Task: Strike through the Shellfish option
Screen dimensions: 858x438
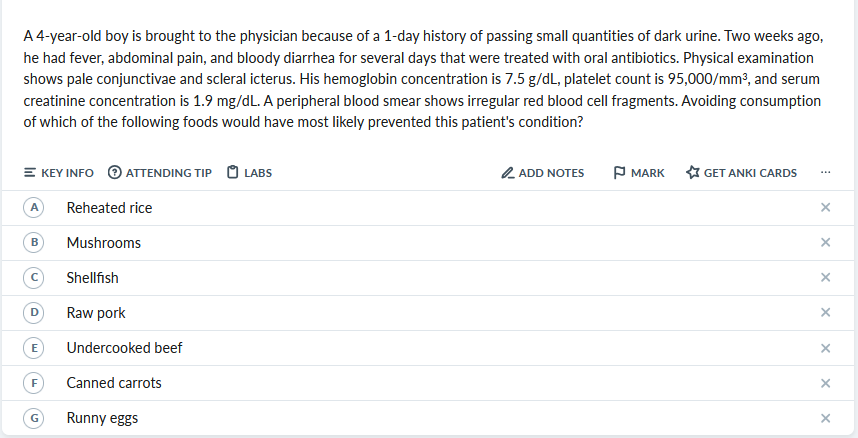Action: (825, 278)
